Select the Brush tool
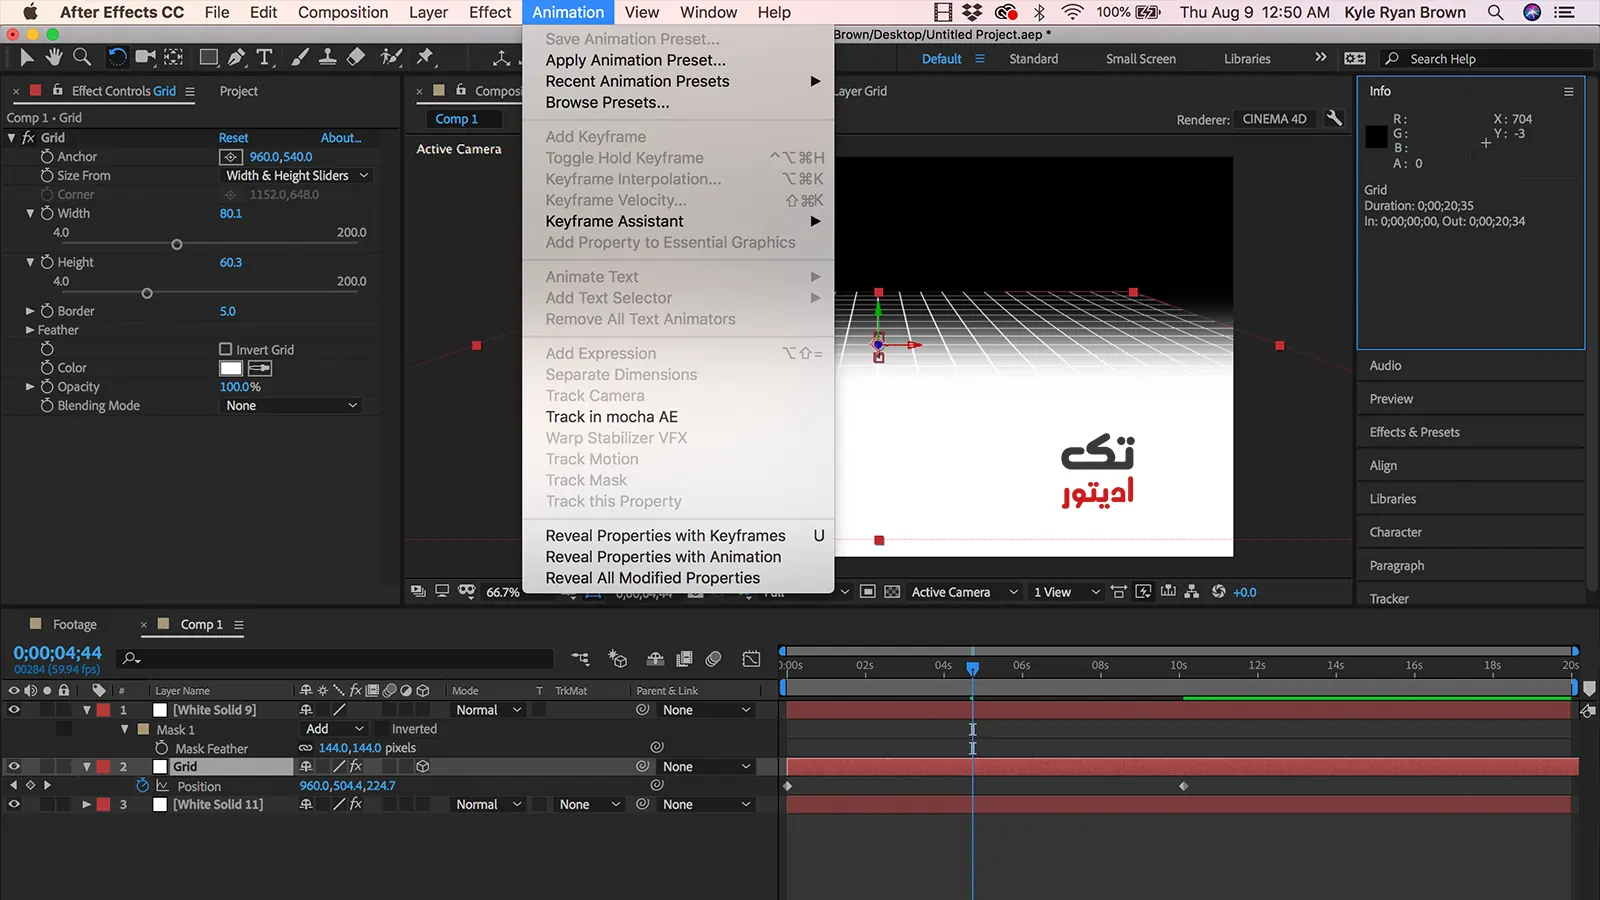1600x900 pixels. pyautogui.click(x=300, y=58)
